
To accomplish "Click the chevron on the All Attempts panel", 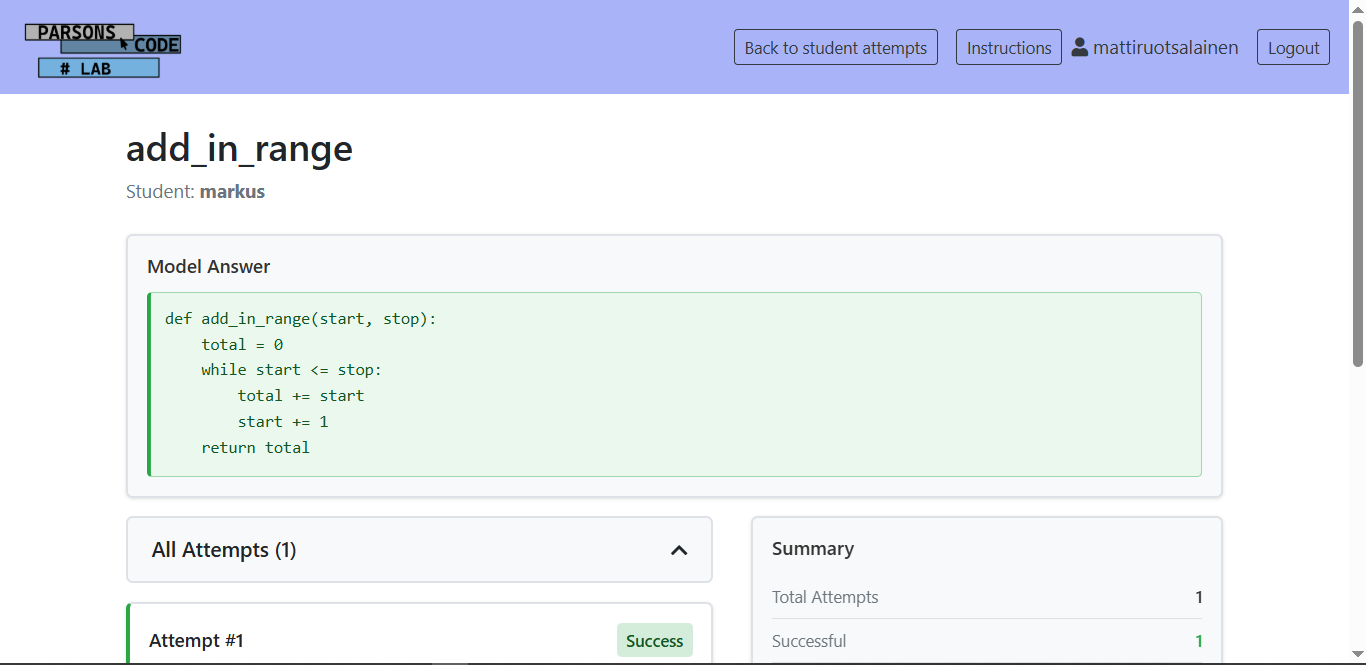I will click(x=679, y=549).
